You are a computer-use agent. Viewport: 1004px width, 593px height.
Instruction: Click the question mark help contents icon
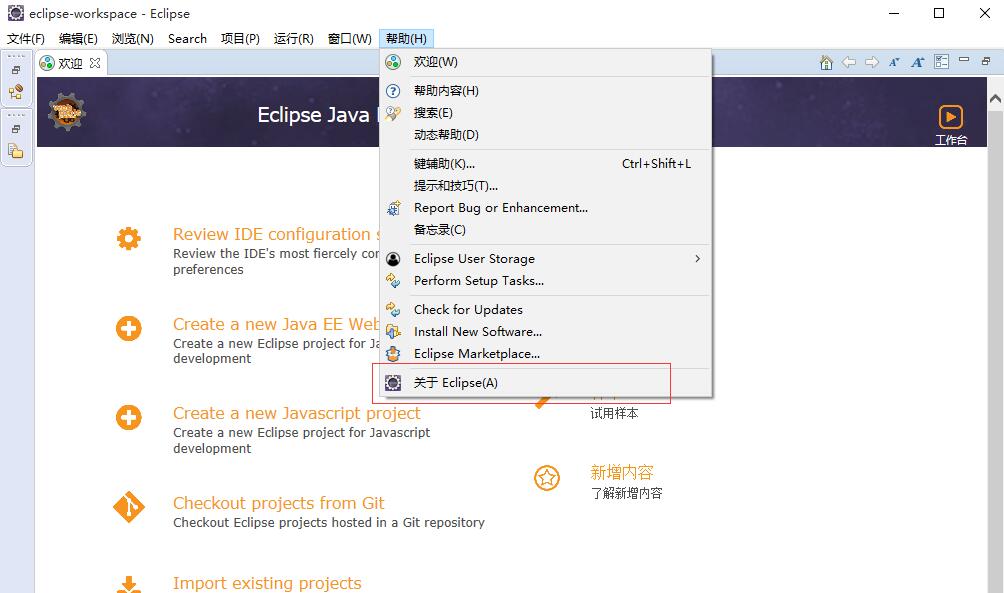coord(393,91)
